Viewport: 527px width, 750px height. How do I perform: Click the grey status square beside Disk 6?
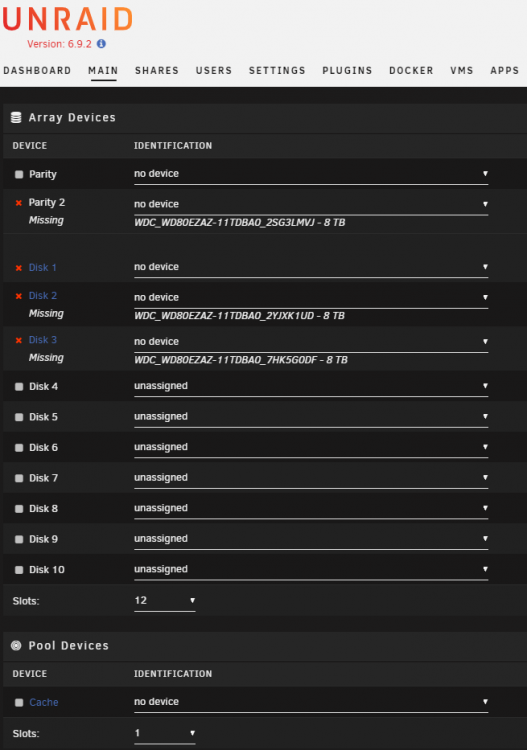point(19,448)
